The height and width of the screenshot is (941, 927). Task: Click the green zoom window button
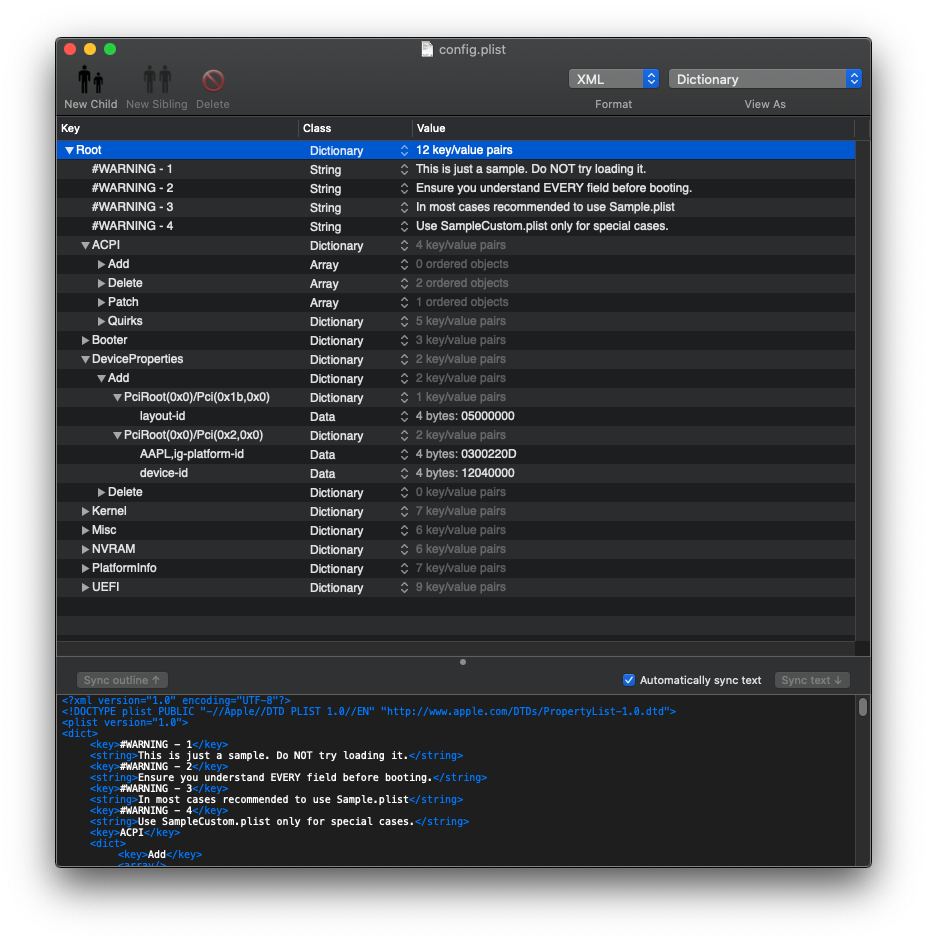(x=110, y=49)
